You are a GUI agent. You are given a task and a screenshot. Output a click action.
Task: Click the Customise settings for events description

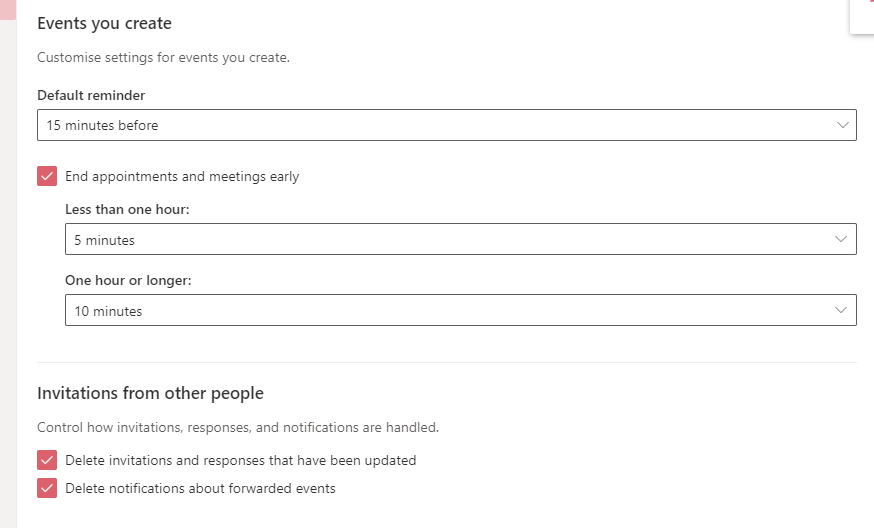(163, 57)
